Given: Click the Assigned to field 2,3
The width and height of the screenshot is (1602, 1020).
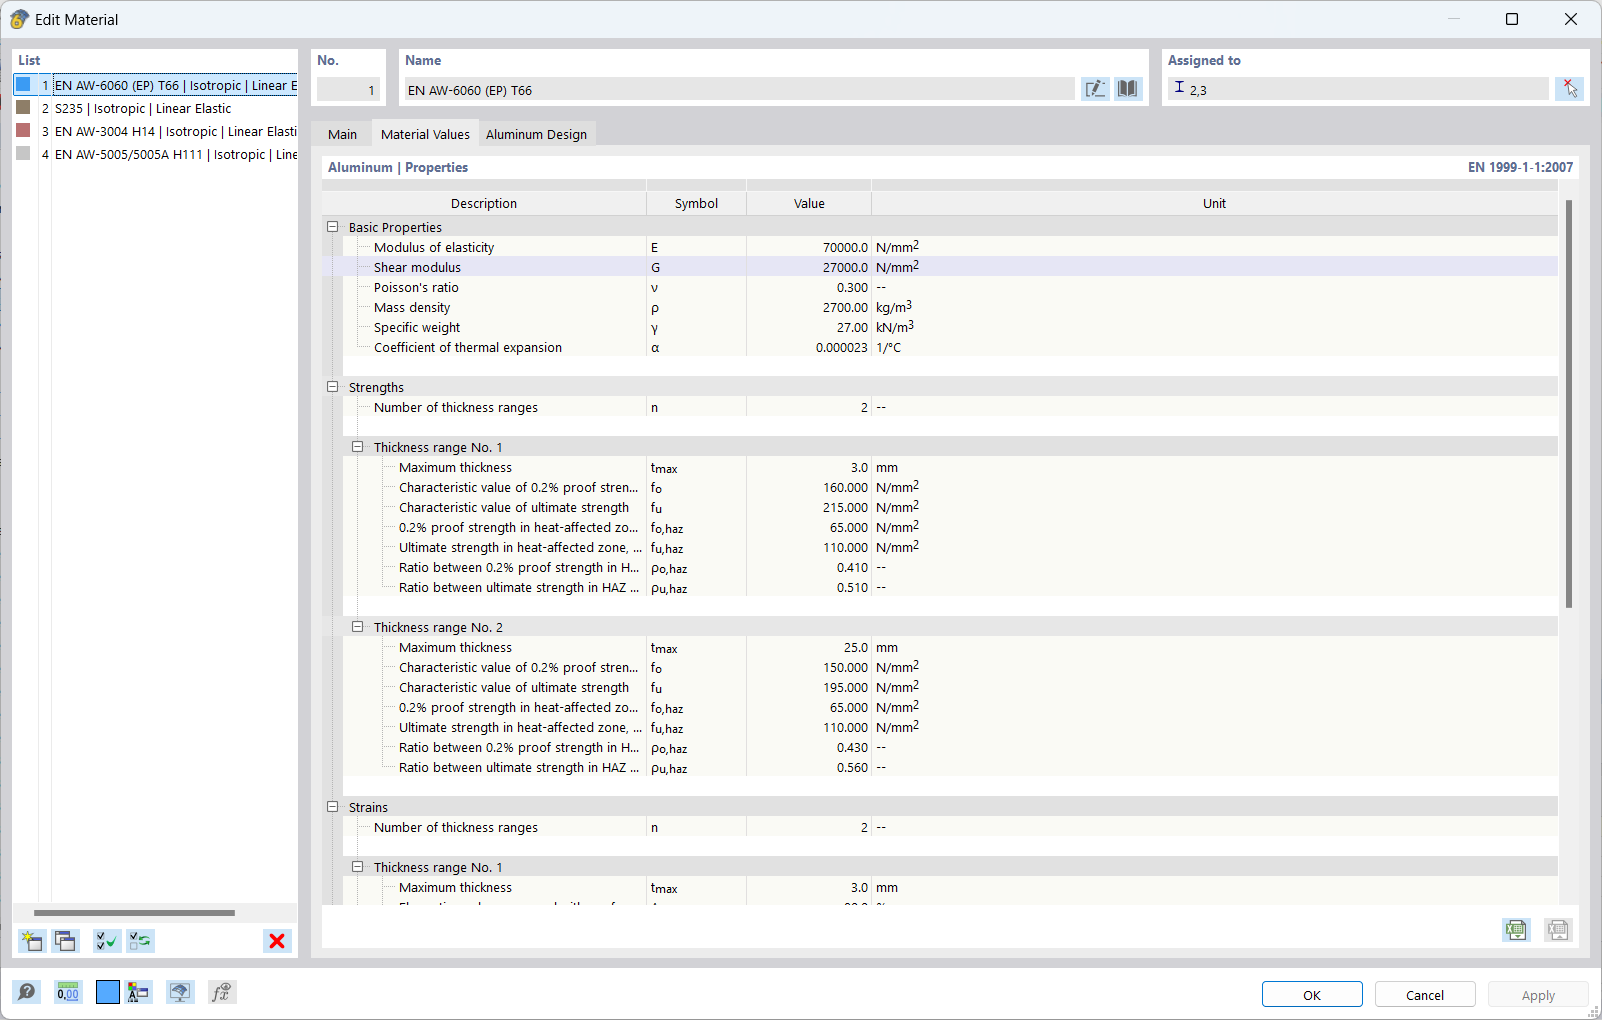Looking at the screenshot, I should pos(1358,89).
